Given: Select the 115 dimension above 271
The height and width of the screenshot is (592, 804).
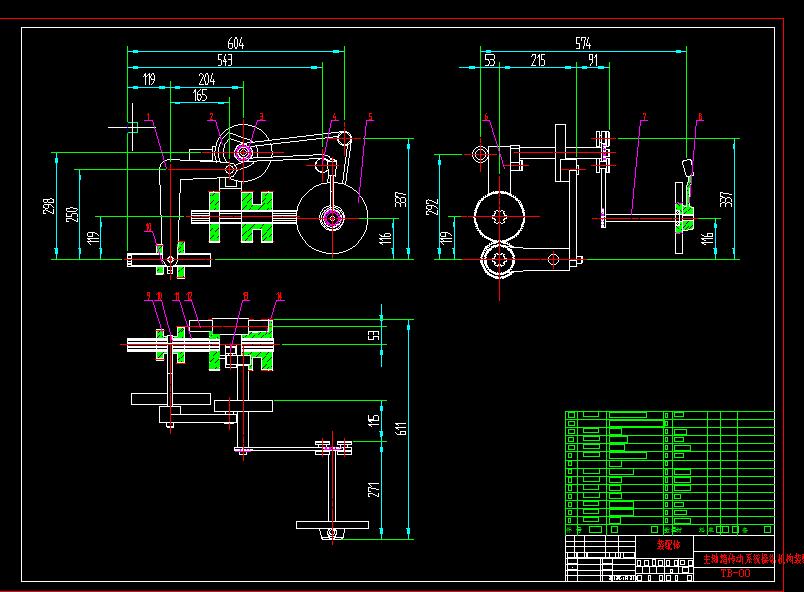Looking at the screenshot, I should tap(374, 420).
